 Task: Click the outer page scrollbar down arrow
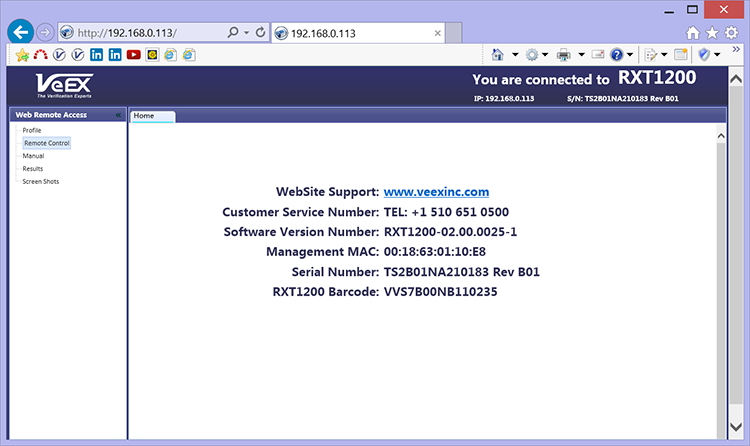736,427
